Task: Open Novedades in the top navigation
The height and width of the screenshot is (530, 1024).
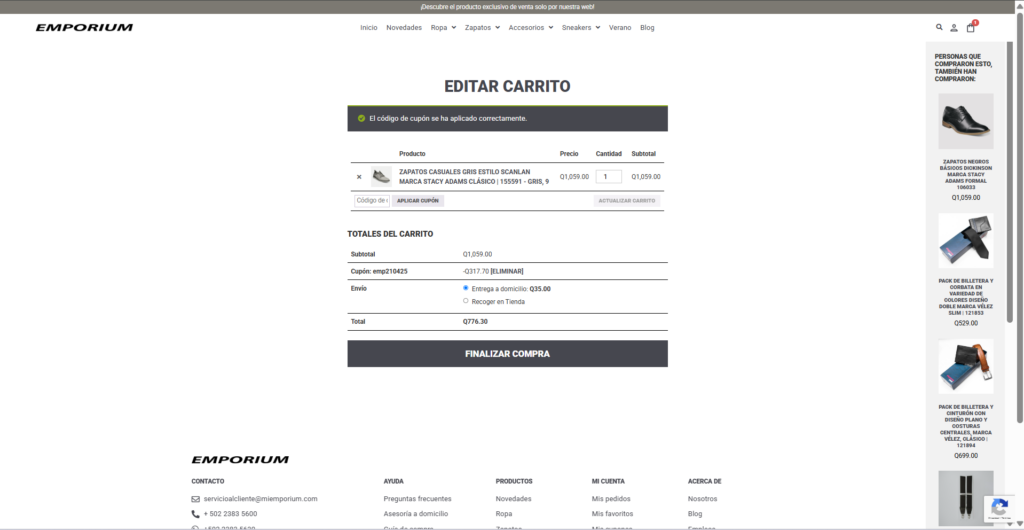Action: [404, 27]
